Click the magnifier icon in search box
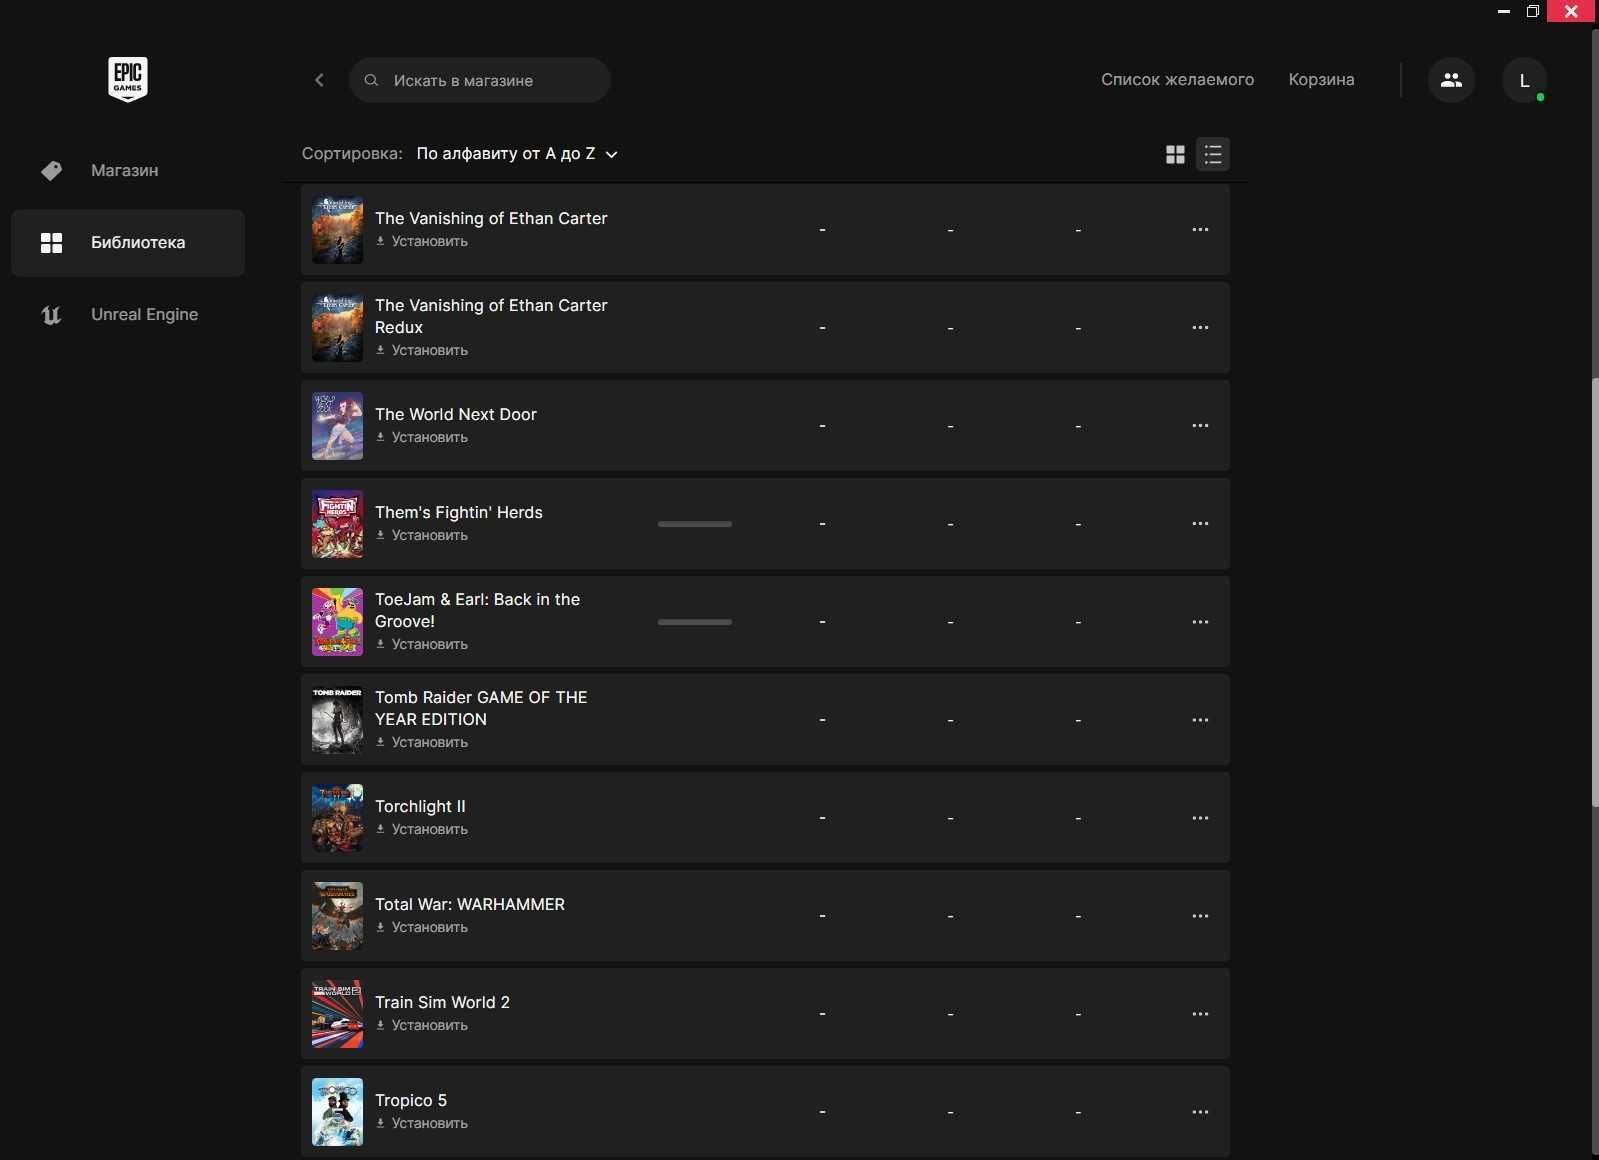 (371, 80)
